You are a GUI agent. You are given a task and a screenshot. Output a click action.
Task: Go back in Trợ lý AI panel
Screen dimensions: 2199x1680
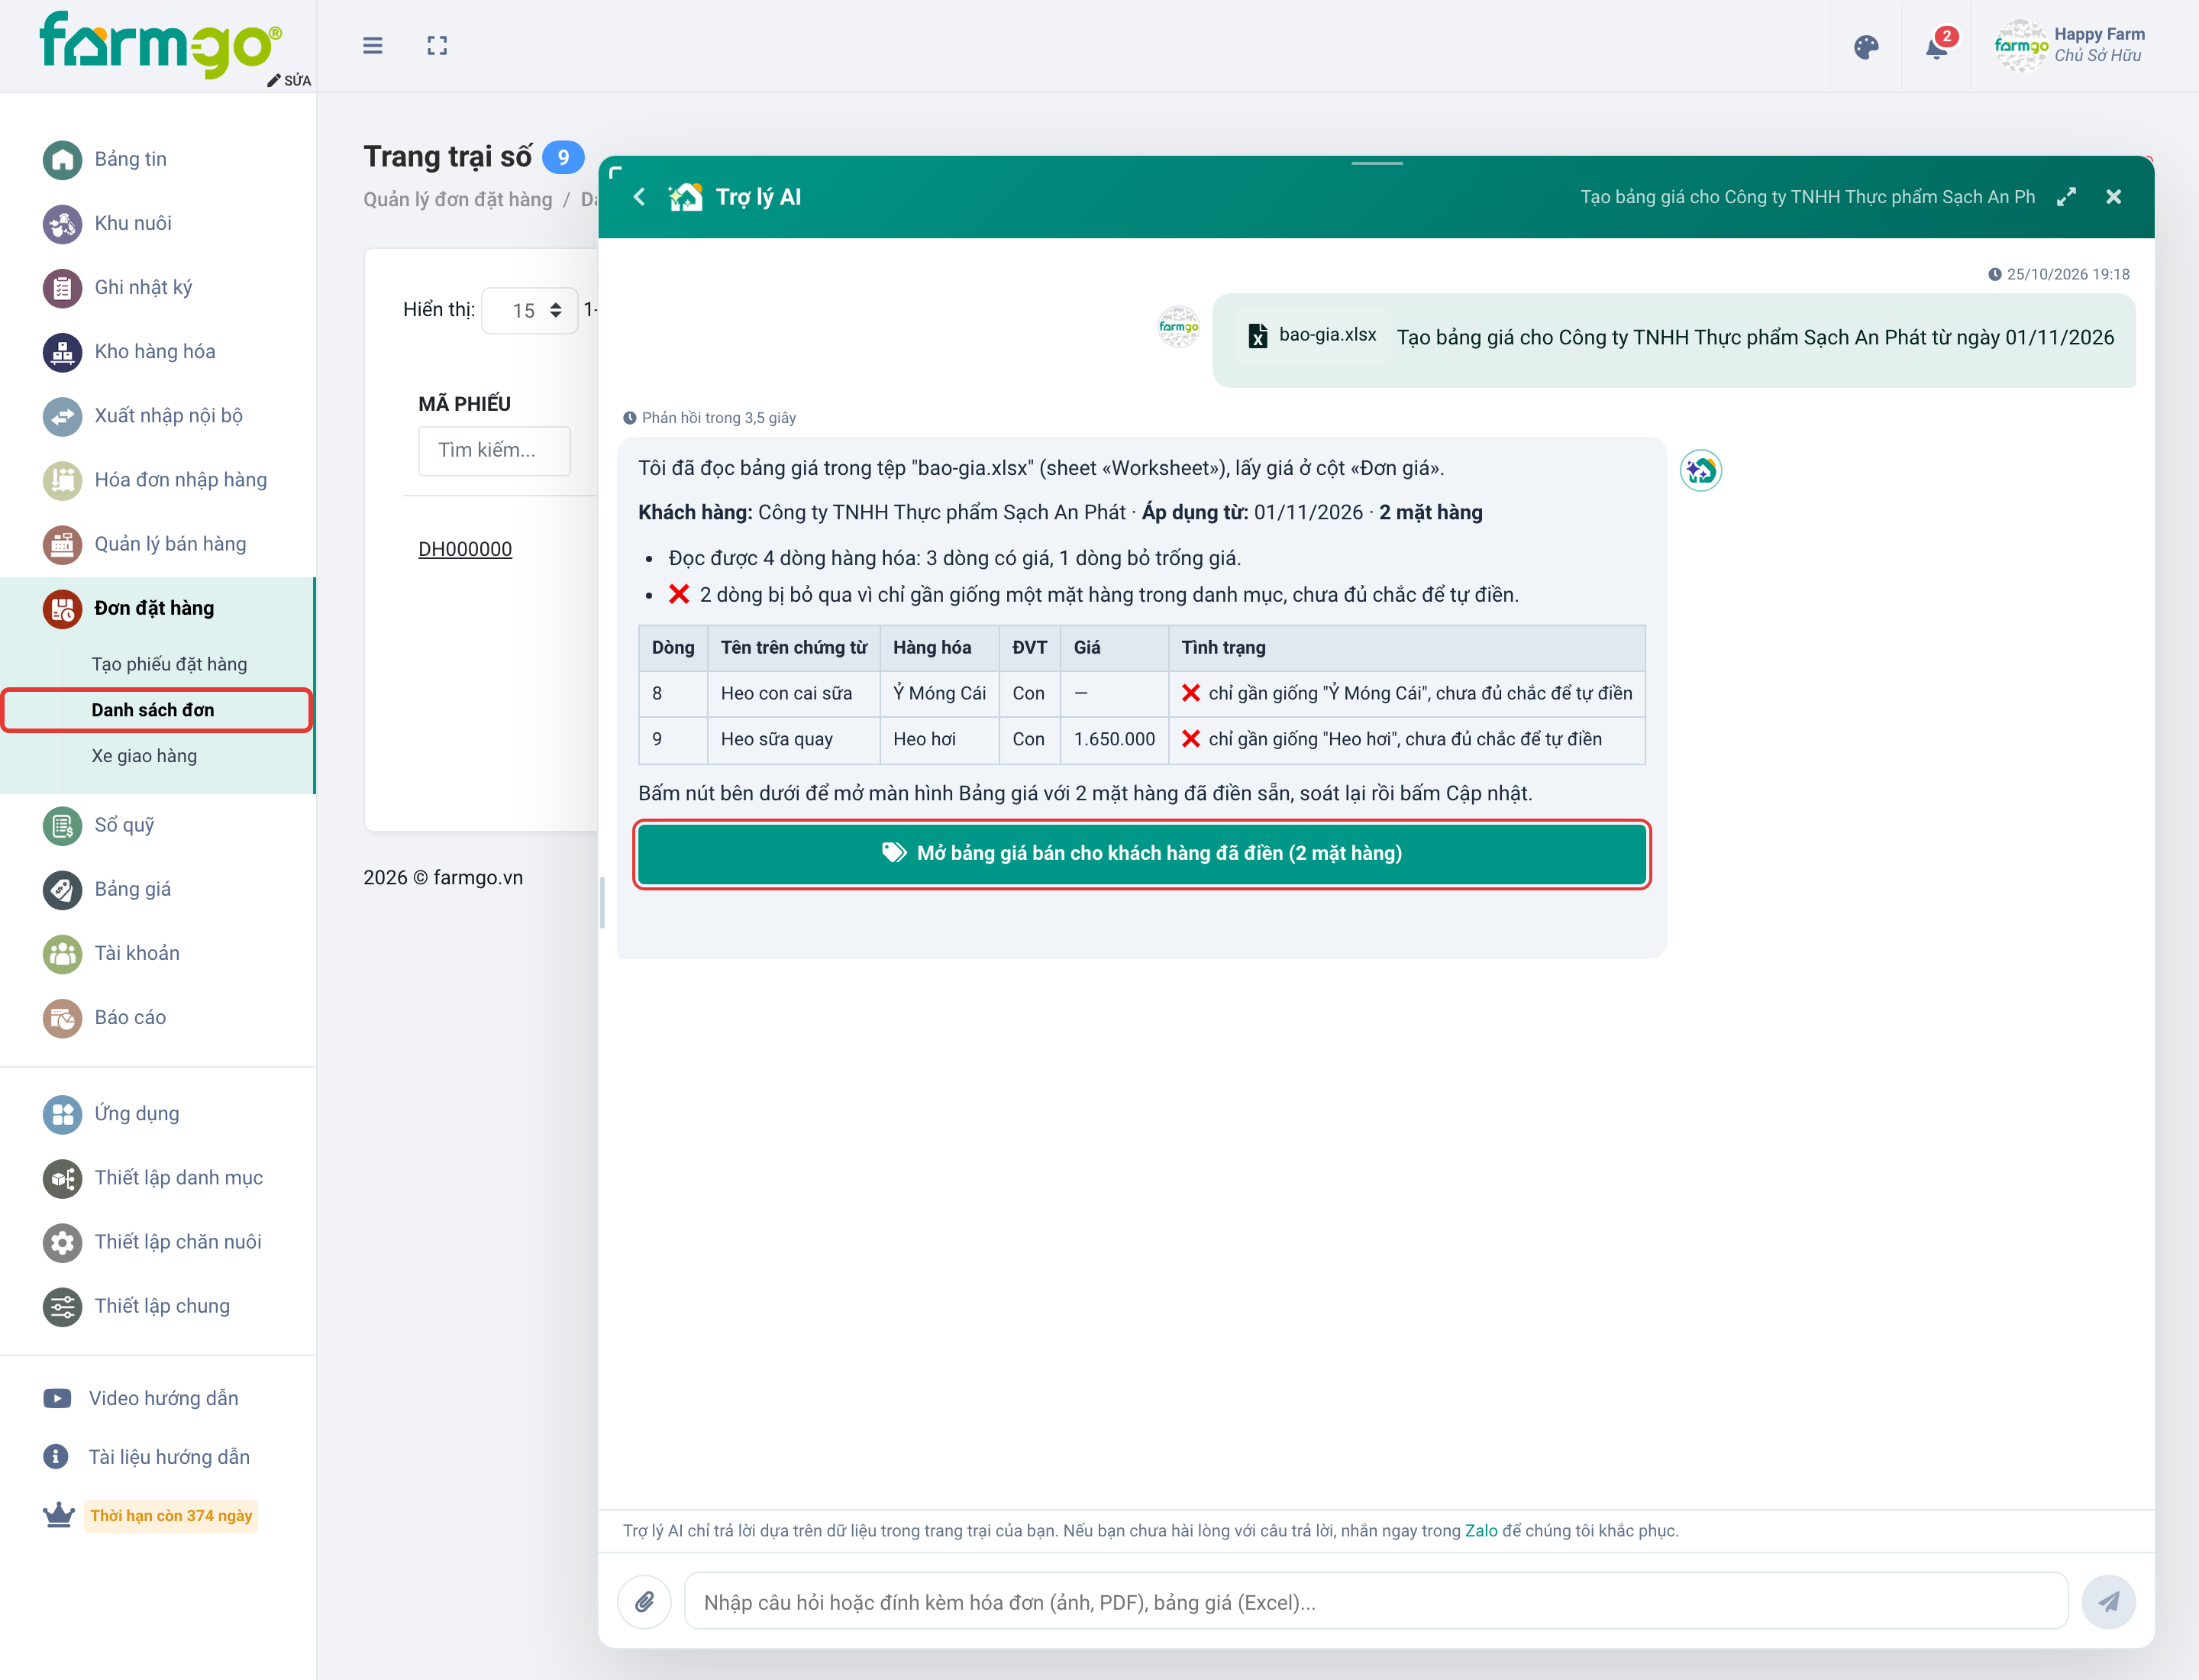(x=639, y=197)
